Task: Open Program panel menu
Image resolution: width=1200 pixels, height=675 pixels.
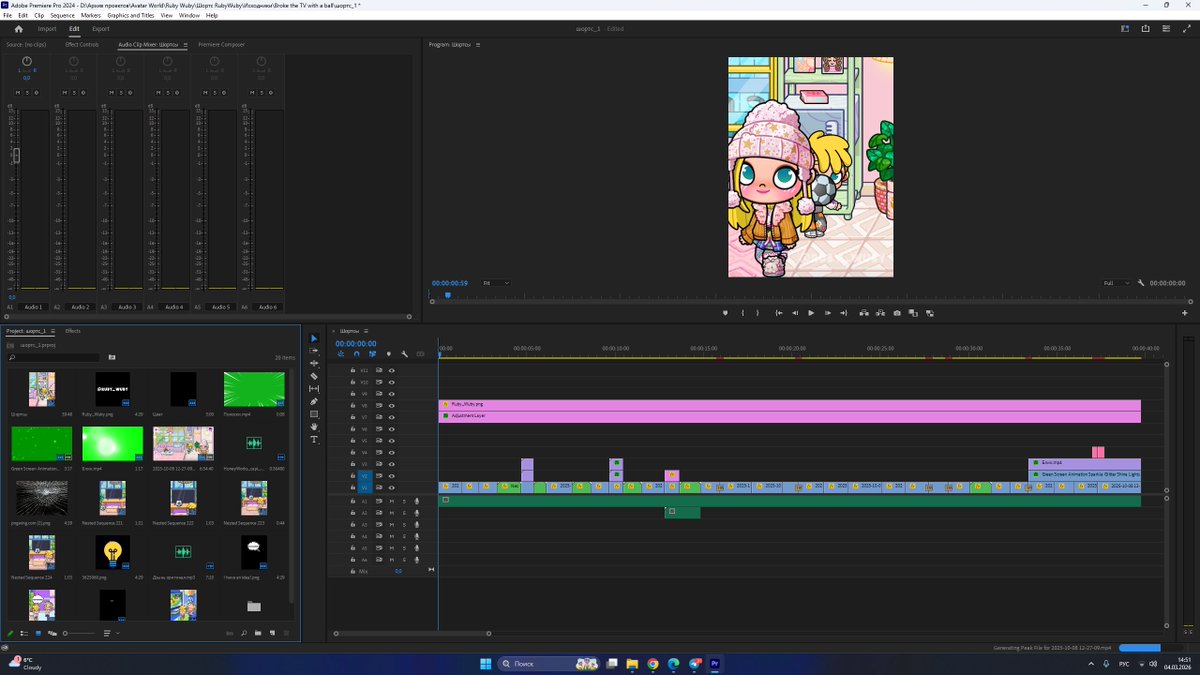Action: (478, 45)
